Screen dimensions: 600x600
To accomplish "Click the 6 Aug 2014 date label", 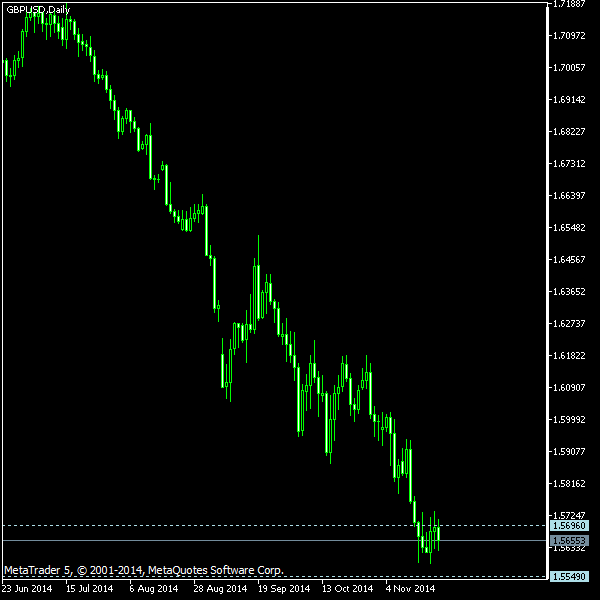I will tap(154, 589).
